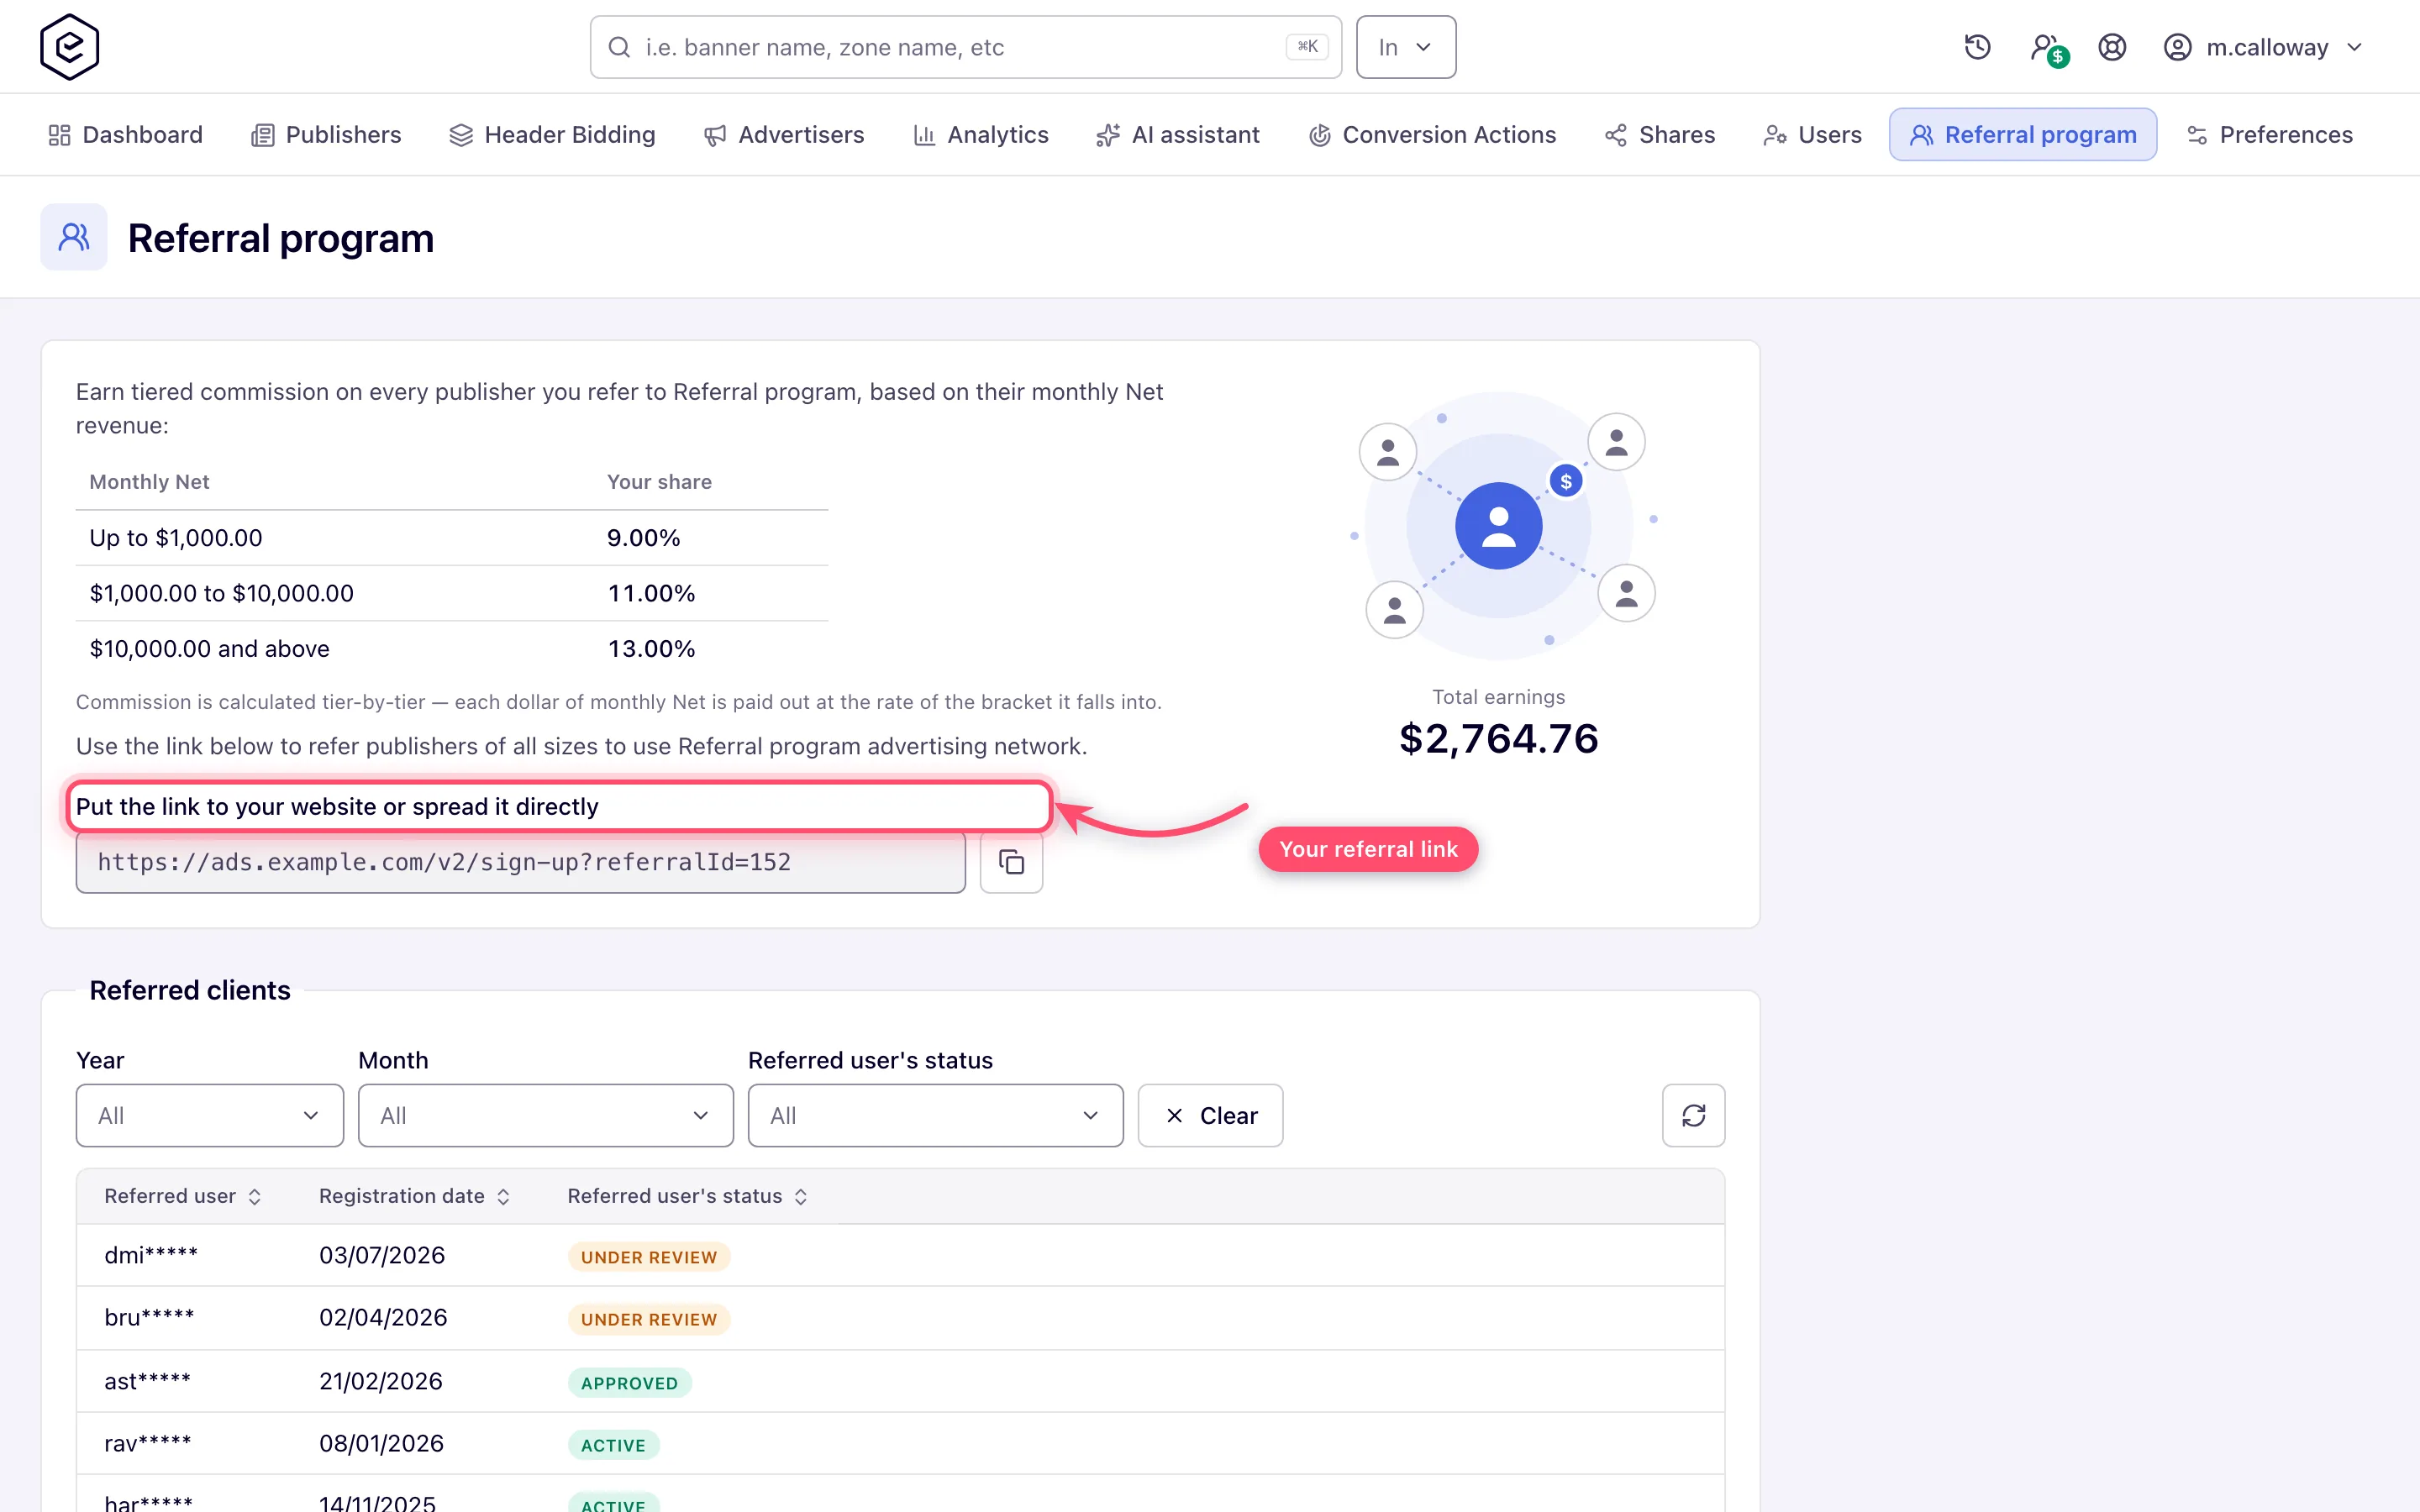The image size is (2420, 1512).
Task: Open the Shares tab
Action: [x=1660, y=134]
